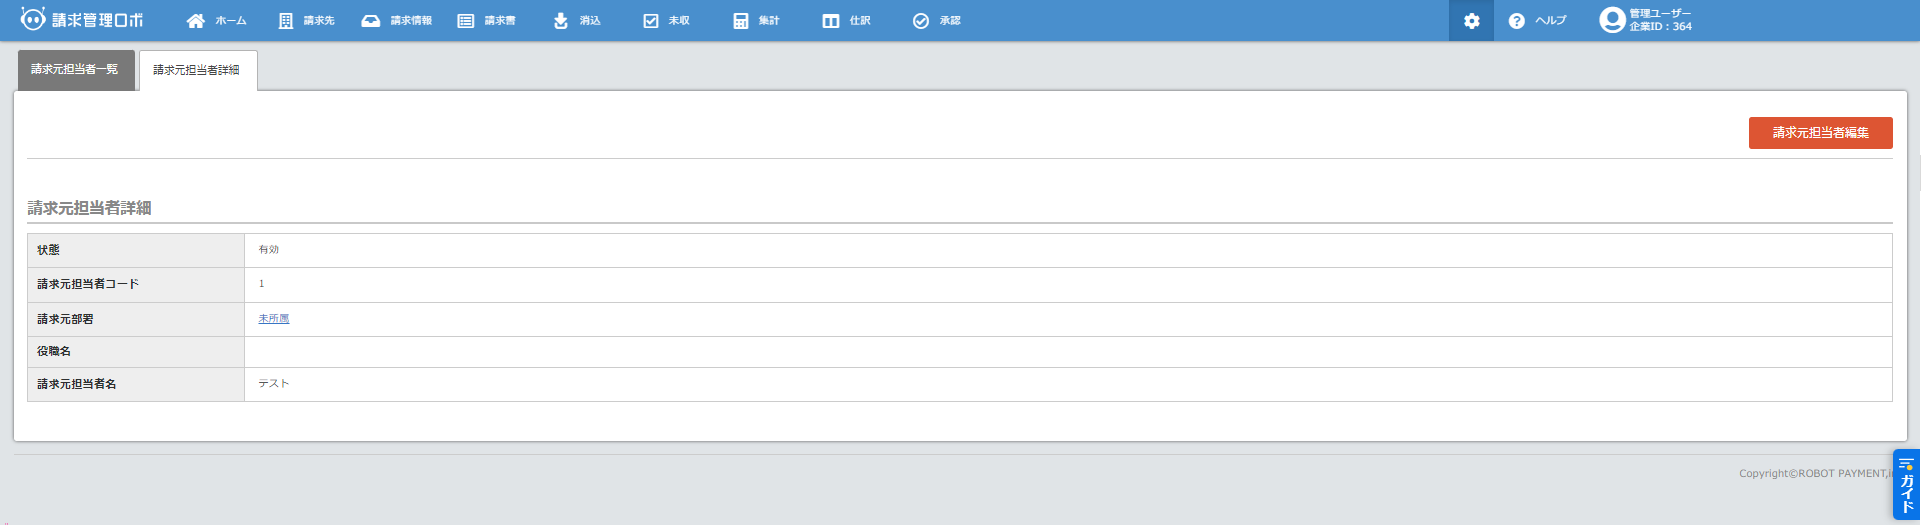The image size is (1921, 525).
Task: Follow the 未所属 department link
Action: (x=273, y=319)
